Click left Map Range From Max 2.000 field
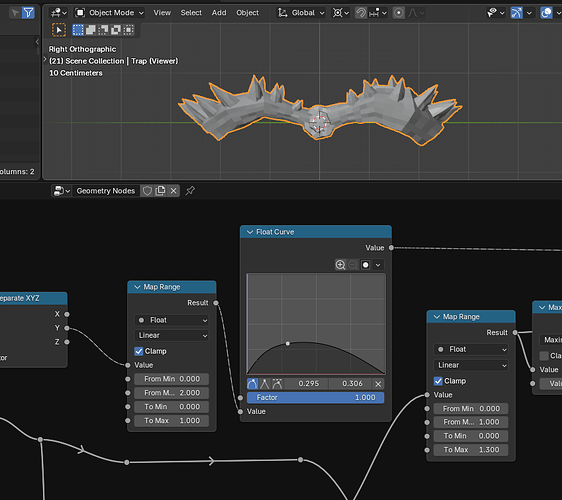The width and height of the screenshot is (562, 500). (172, 393)
